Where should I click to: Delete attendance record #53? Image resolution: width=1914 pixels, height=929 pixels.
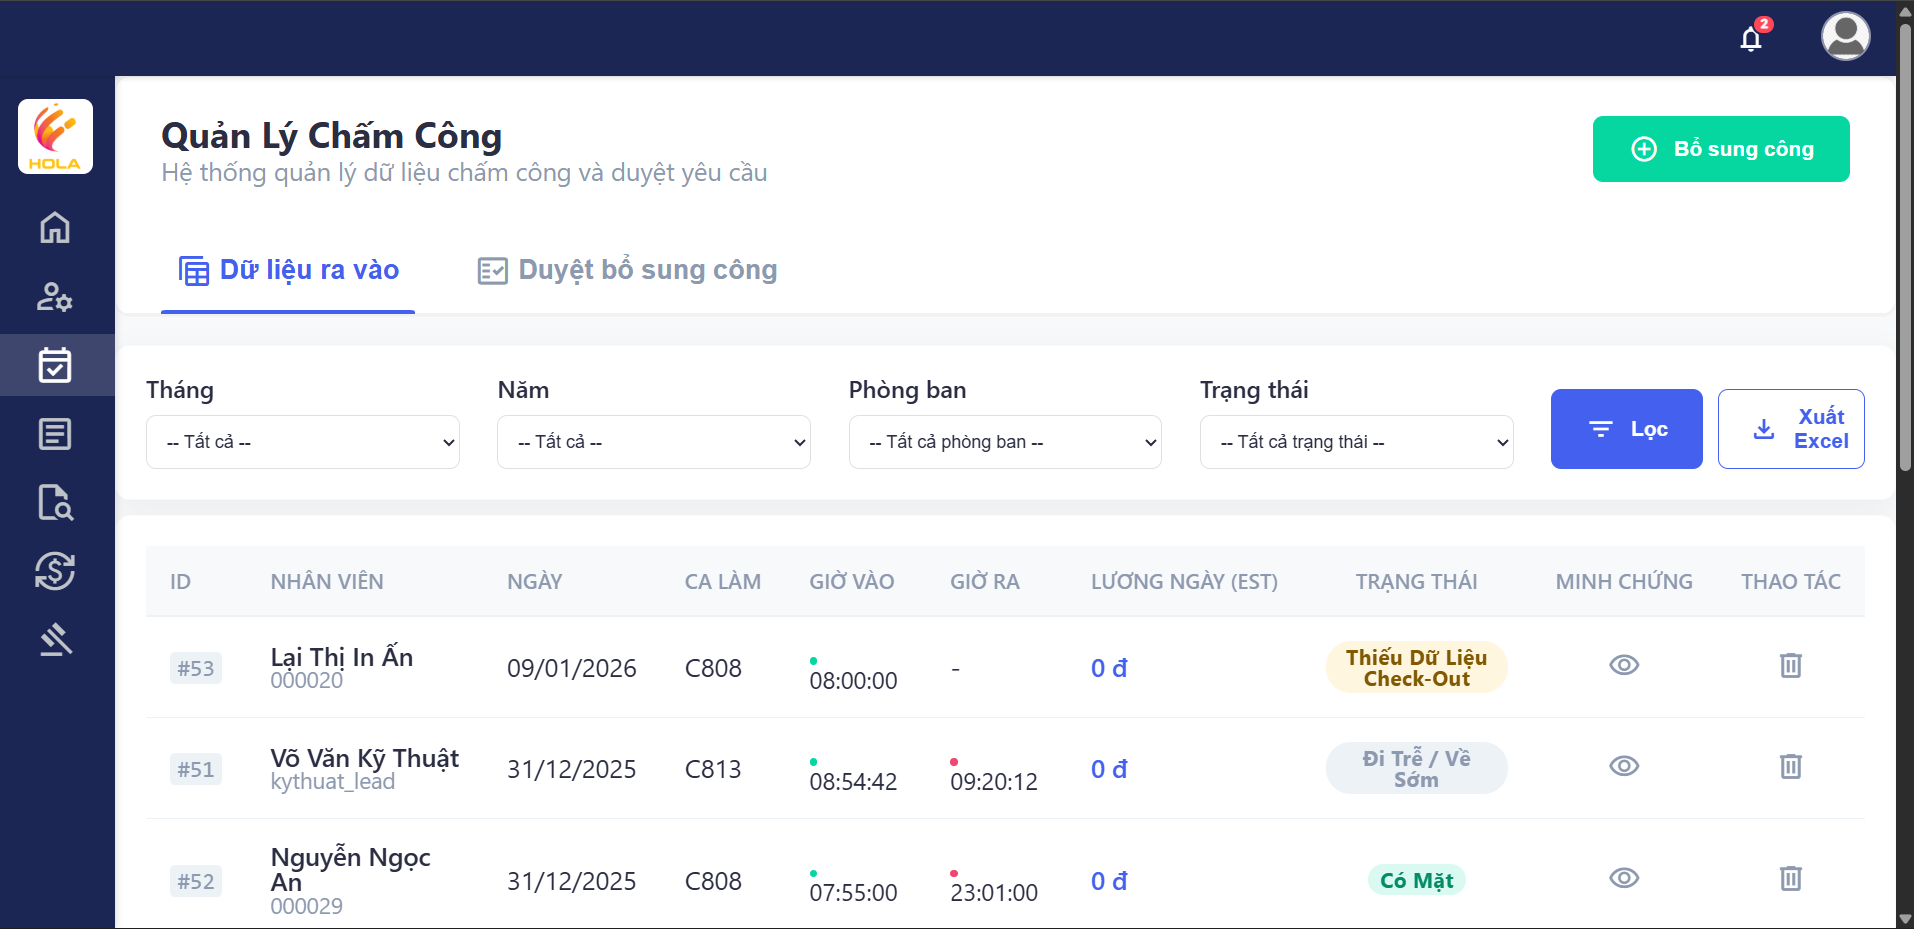tap(1790, 665)
